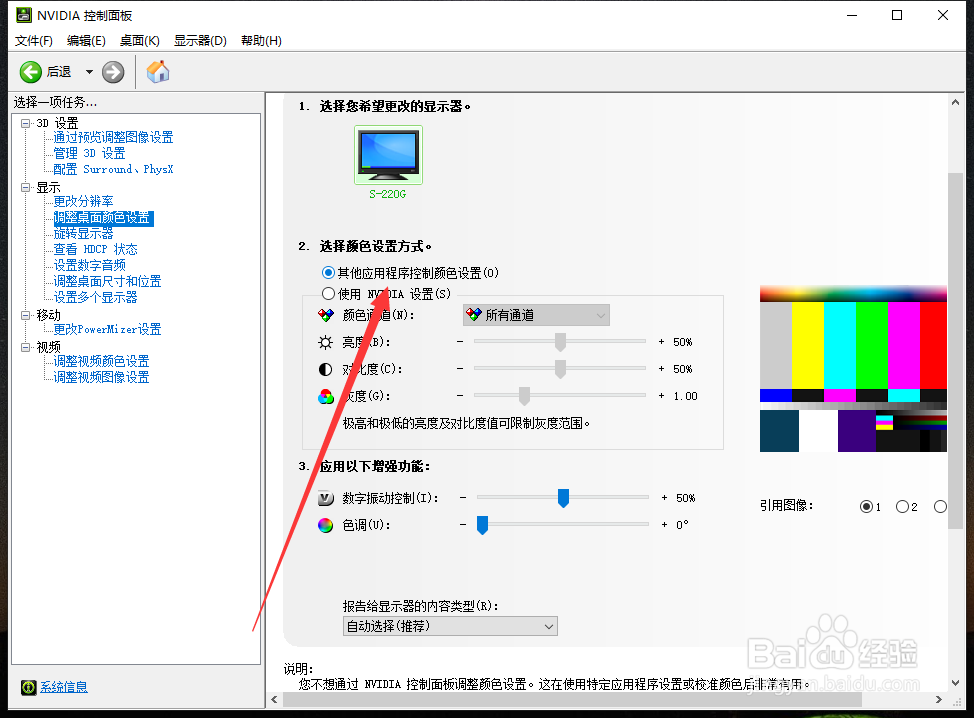
Task: Select the Use NVIDIA settings radio button
Action: tap(329, 293)
